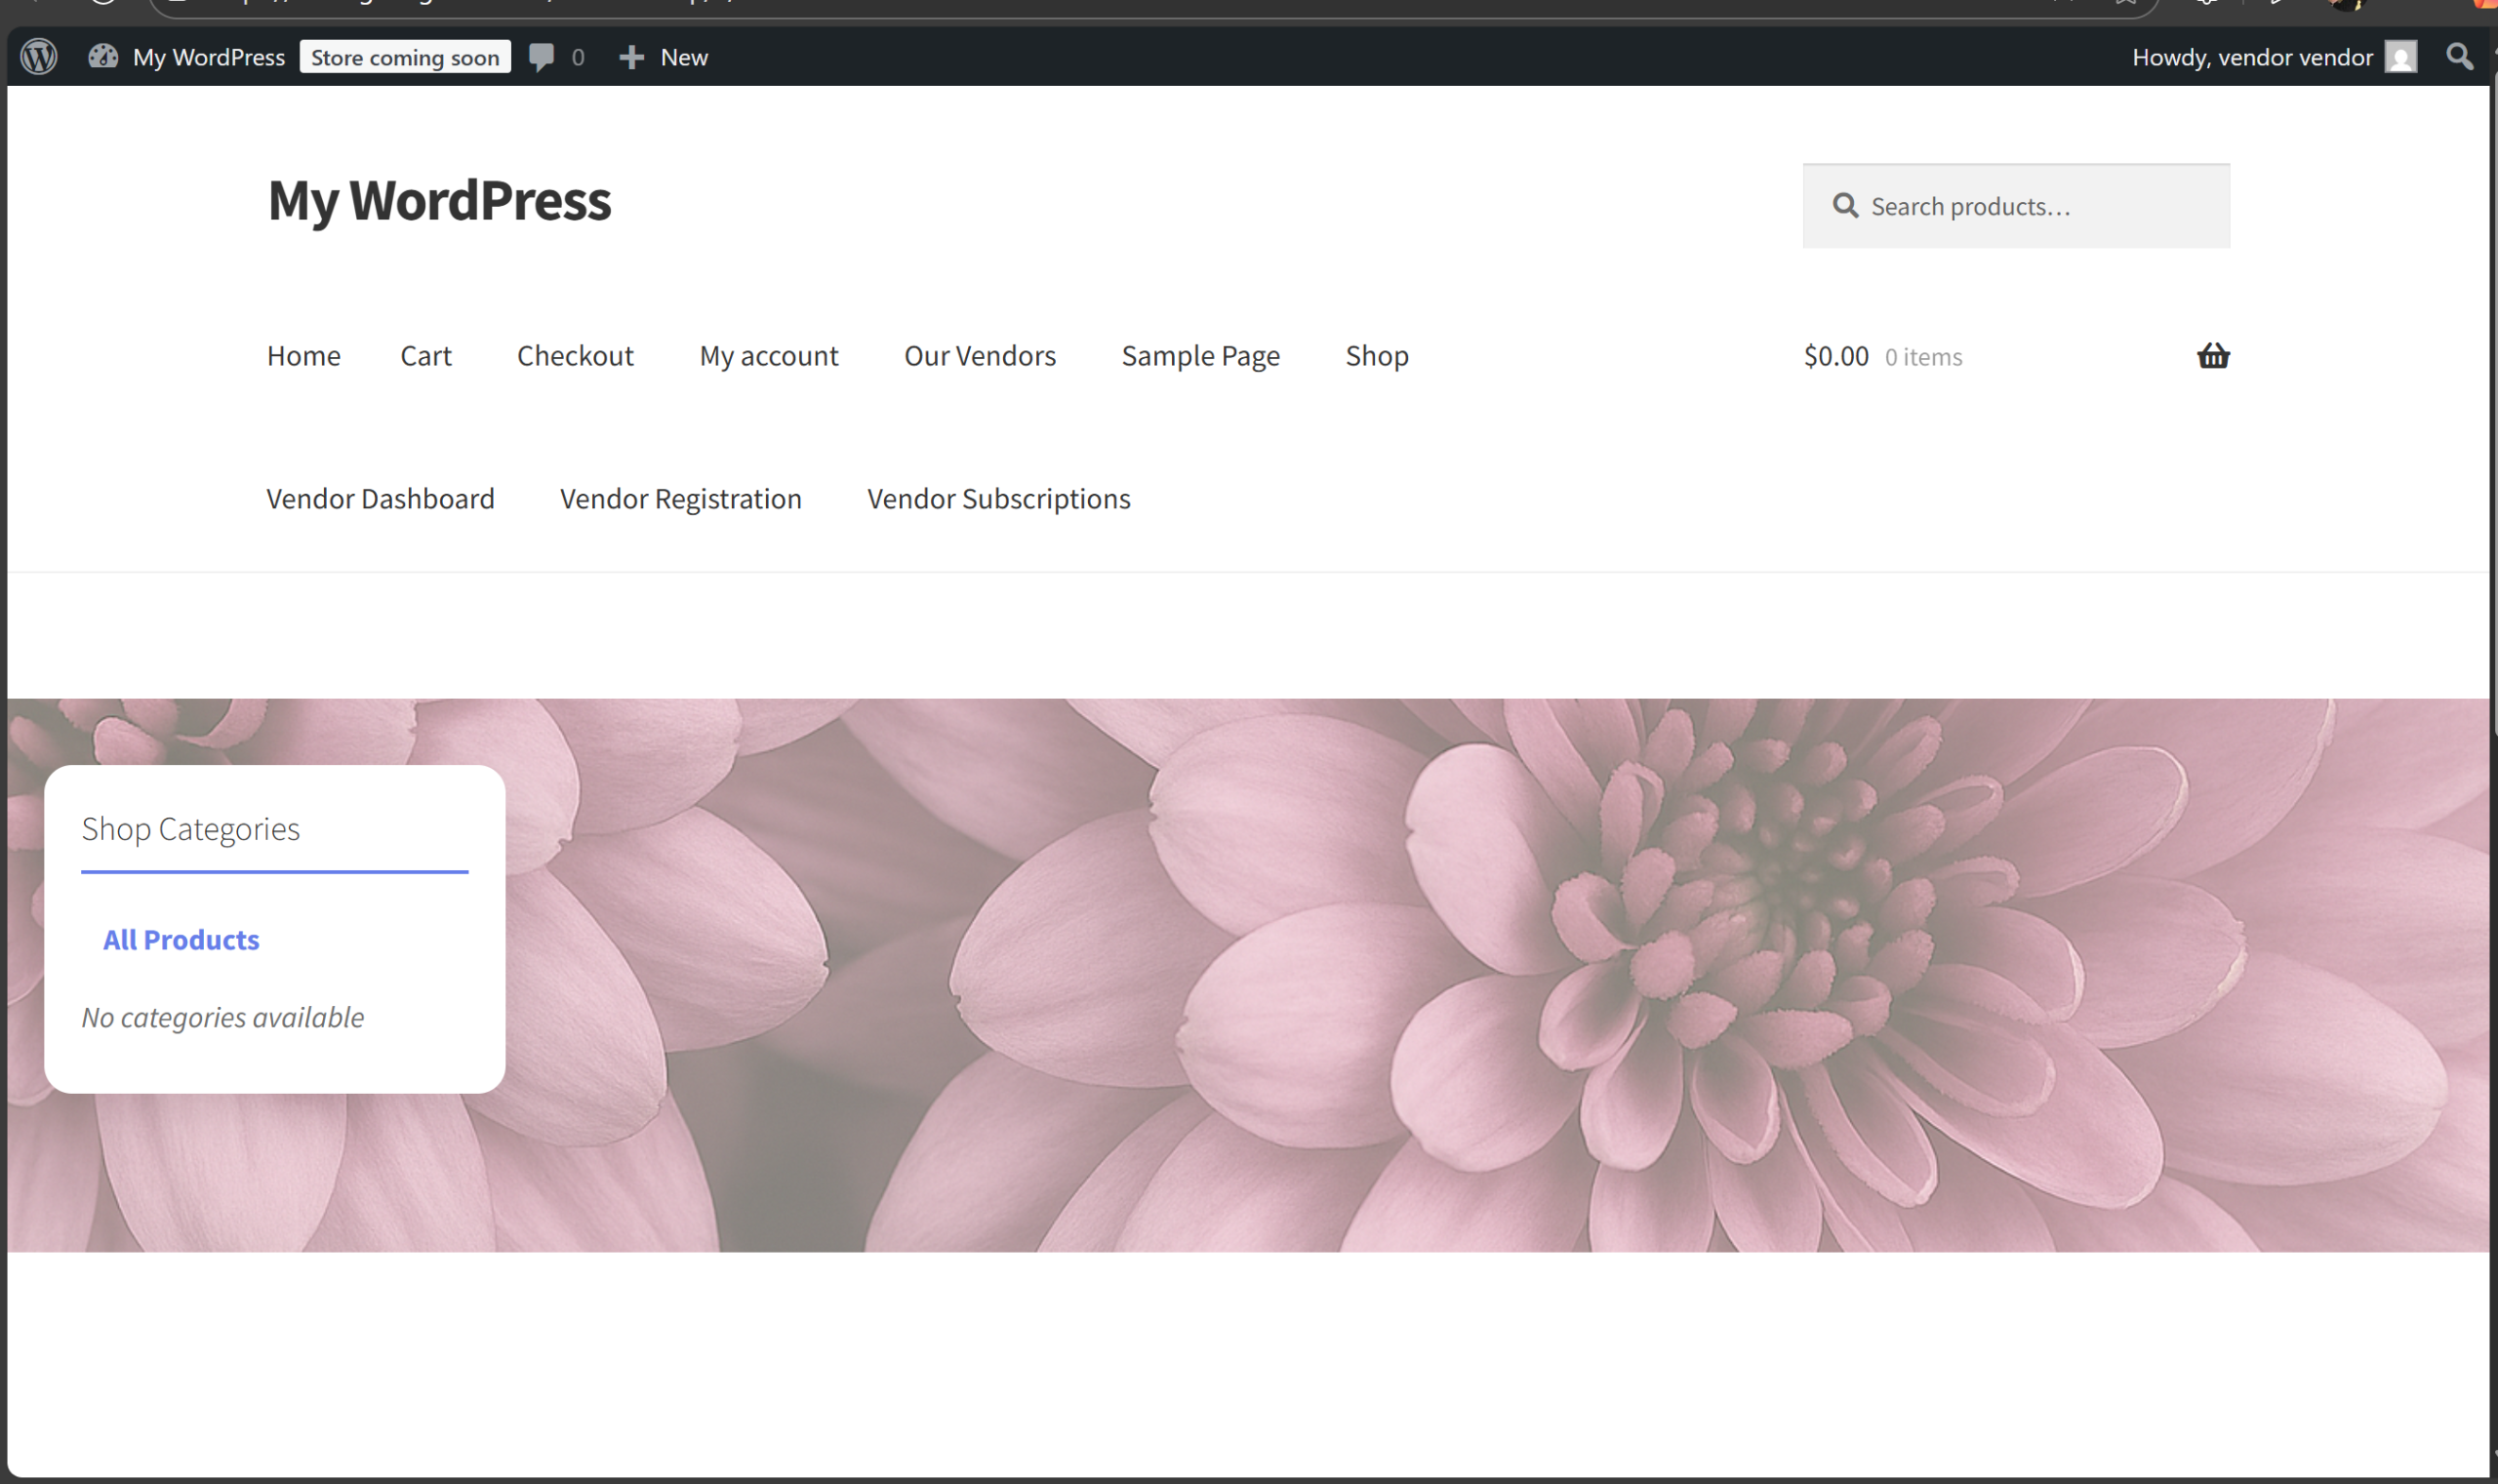Click the plus icon next to New
This screenshot has width=2498, height=1484.
pyautogui.click(x=631, y=57)
